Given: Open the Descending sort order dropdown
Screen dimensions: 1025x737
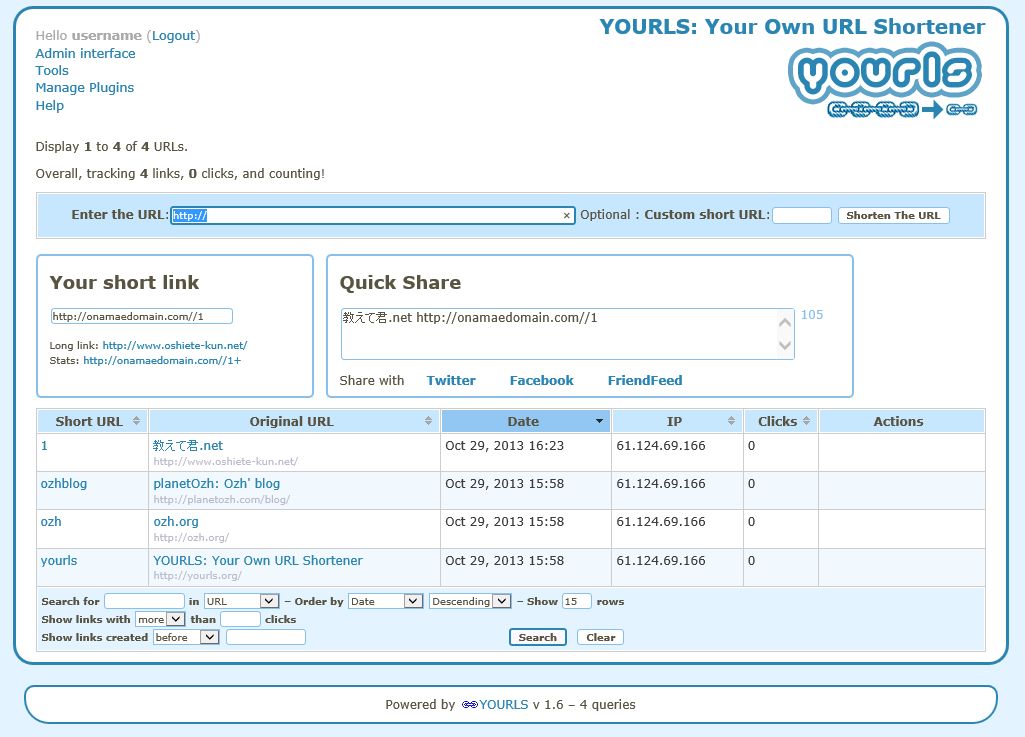Looking at the screenshot, I should (x=470, y=601).
